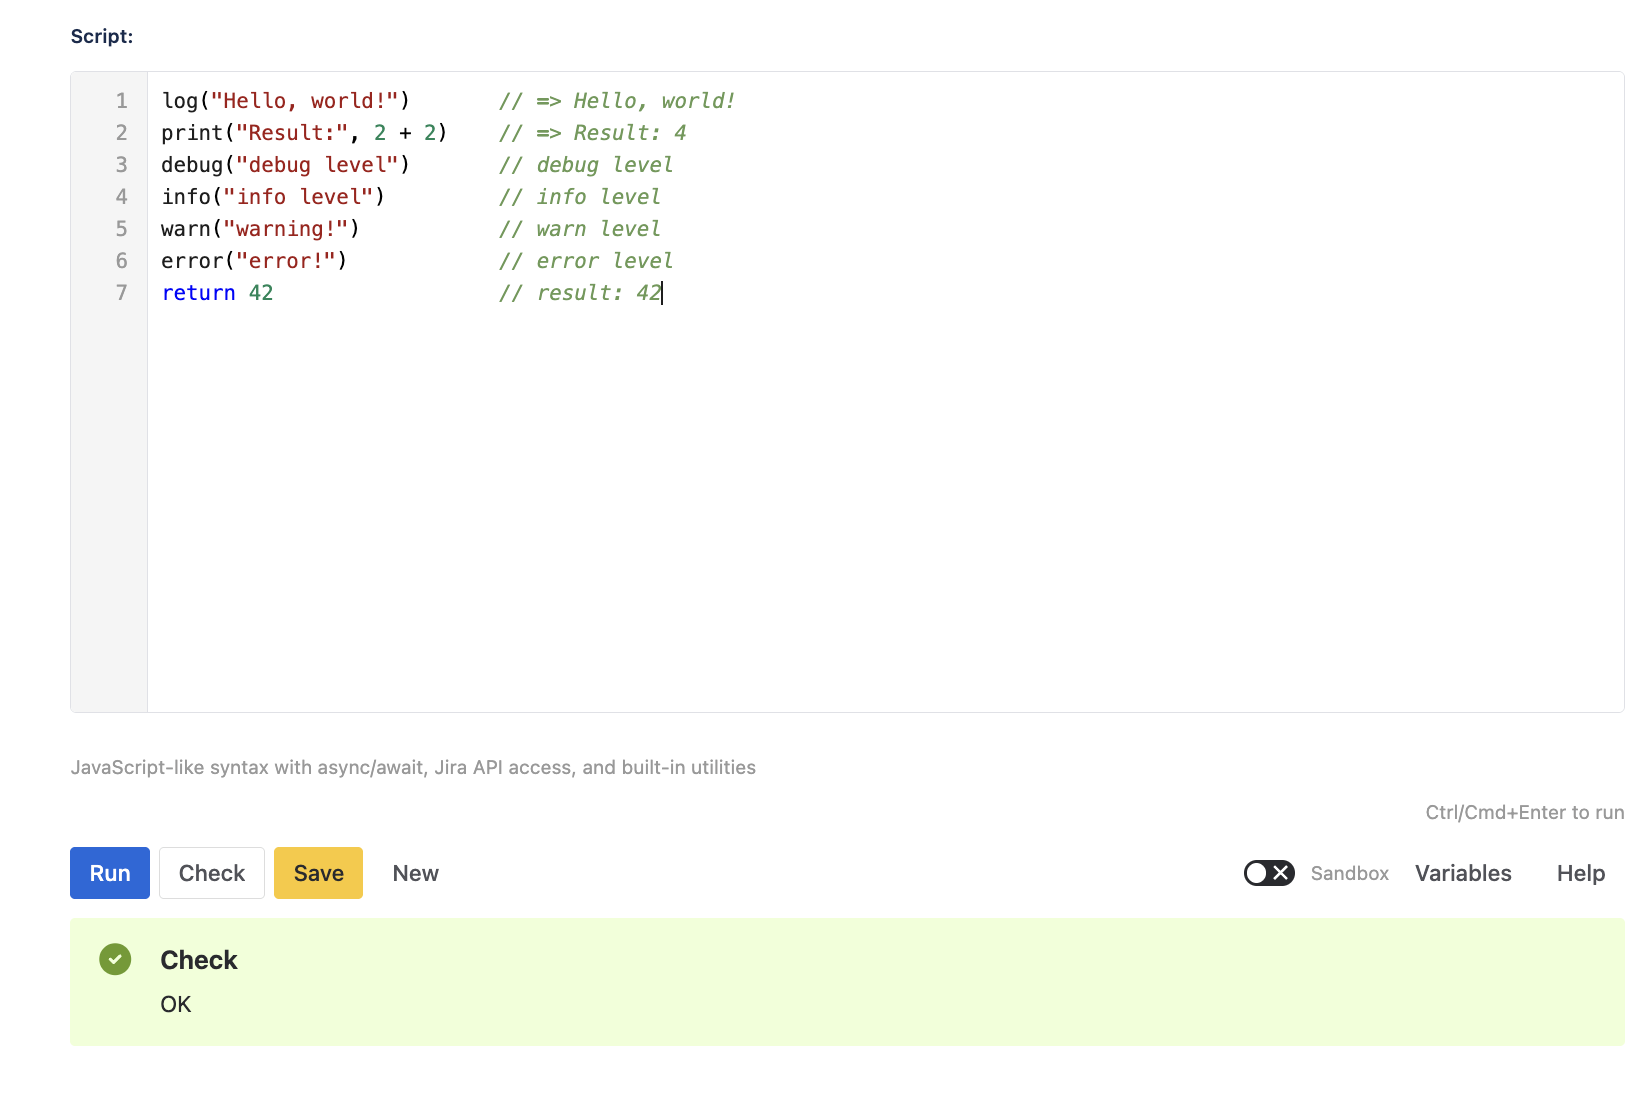This screenshot has width=1650, height=1106.
Task: Create a new script via New
Action: [415, 873]
